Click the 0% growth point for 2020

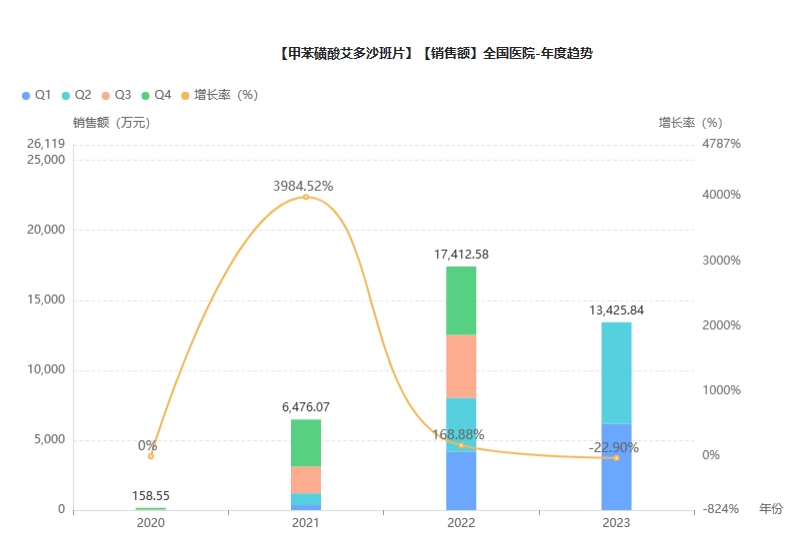(x=151, y=456)
